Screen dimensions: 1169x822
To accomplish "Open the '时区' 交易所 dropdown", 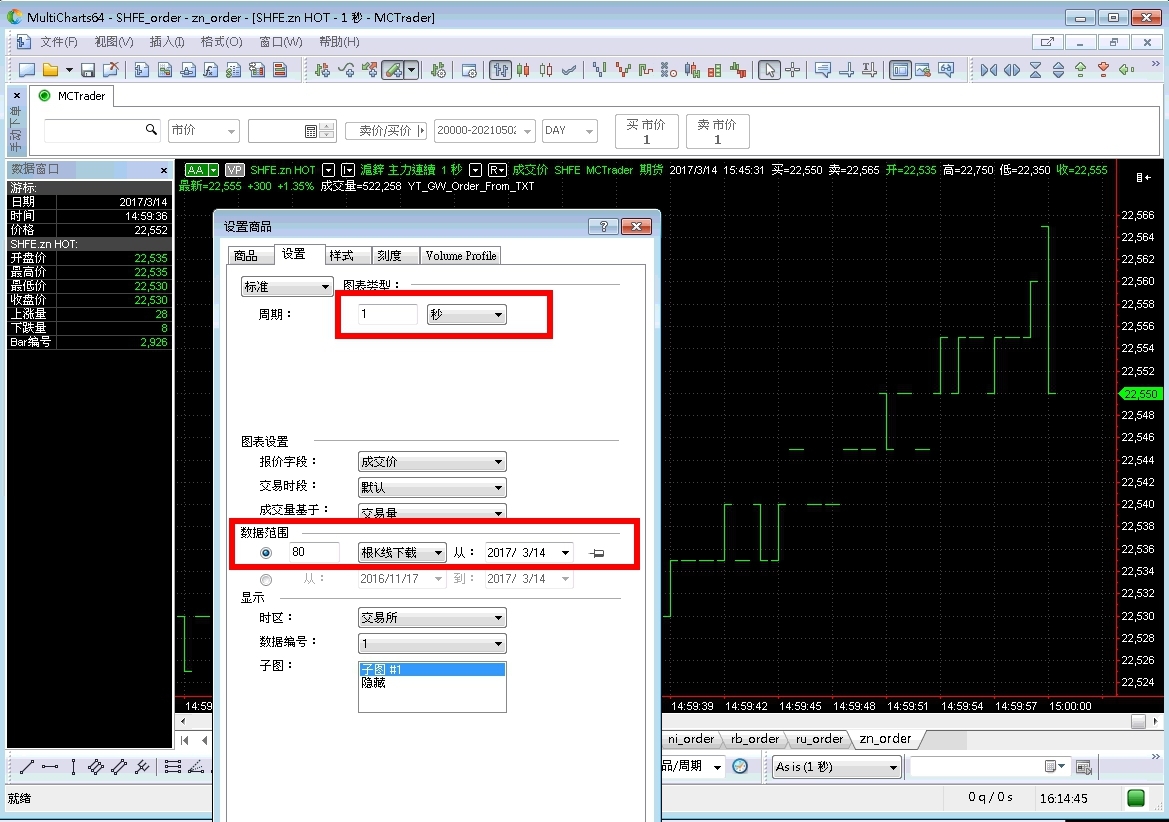I will click(432, 618).
